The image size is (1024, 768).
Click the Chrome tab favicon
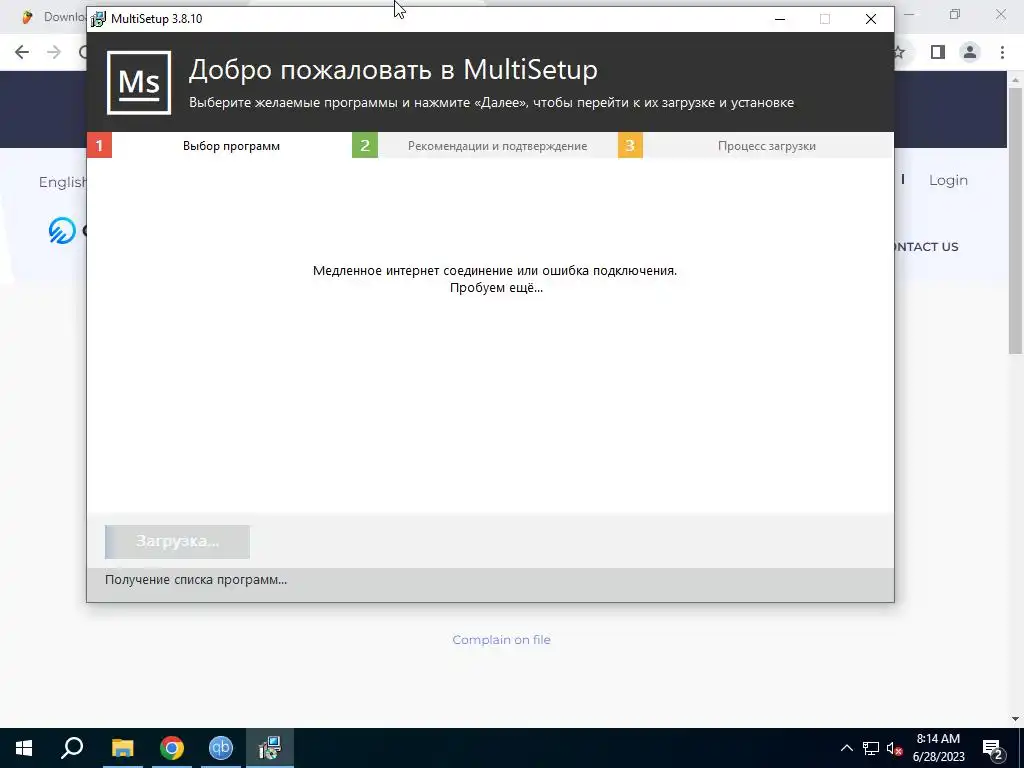coord(27,17)
